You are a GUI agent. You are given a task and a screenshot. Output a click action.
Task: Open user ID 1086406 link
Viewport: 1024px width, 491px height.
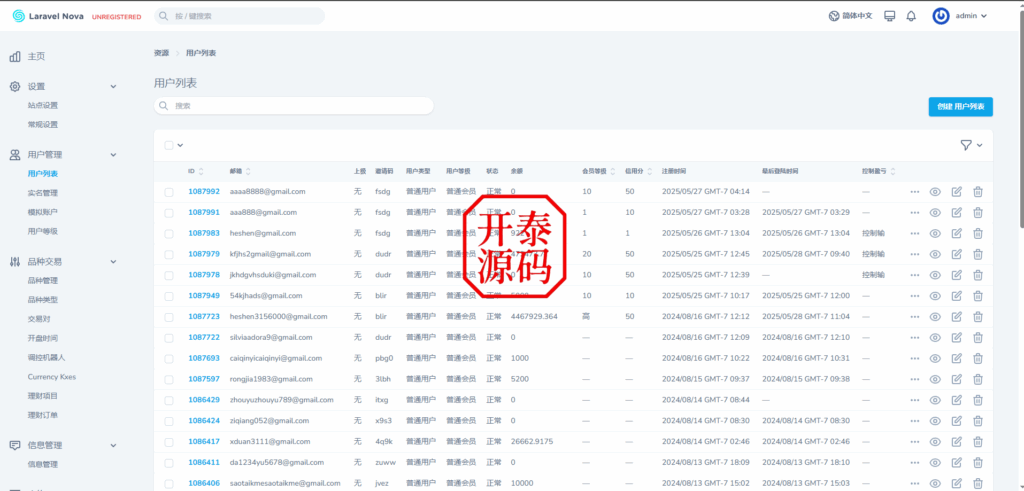(x=204, y=483)
